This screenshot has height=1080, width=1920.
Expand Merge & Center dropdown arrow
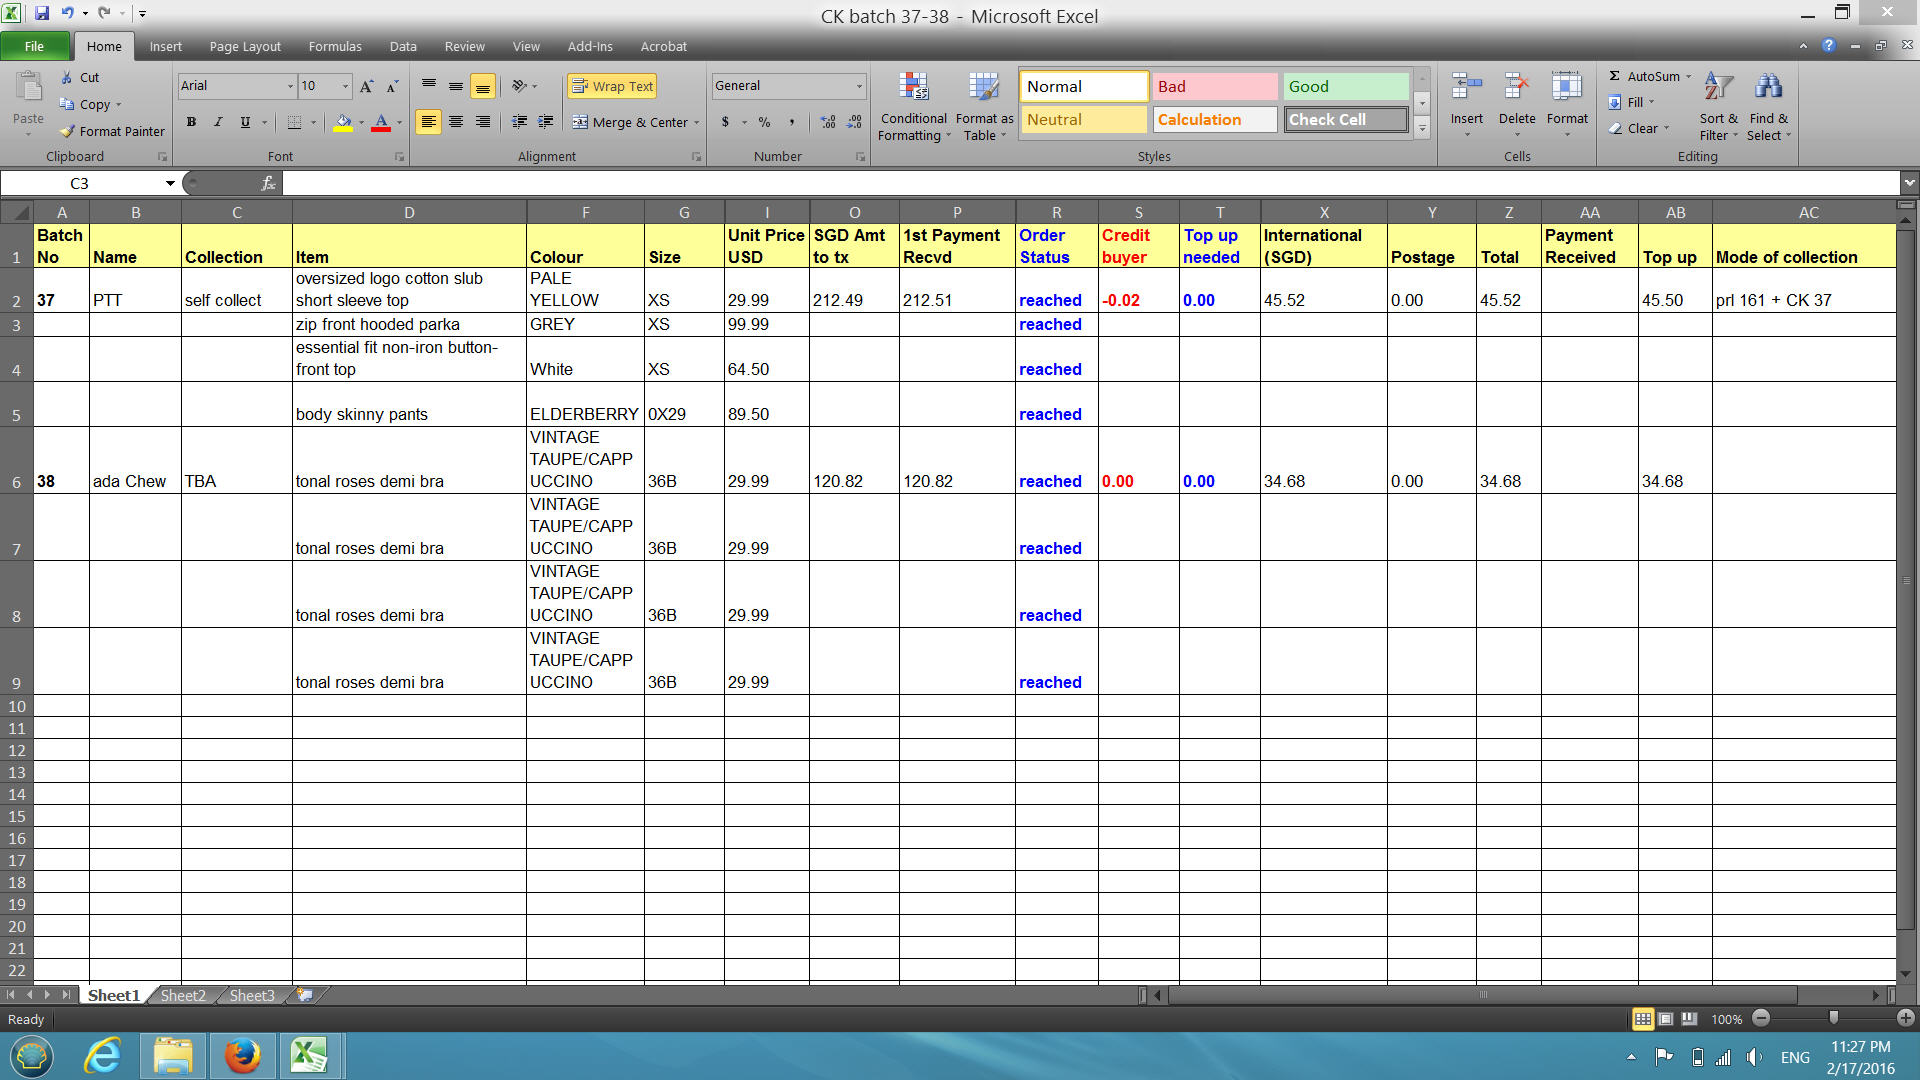(x=697, y=122)
